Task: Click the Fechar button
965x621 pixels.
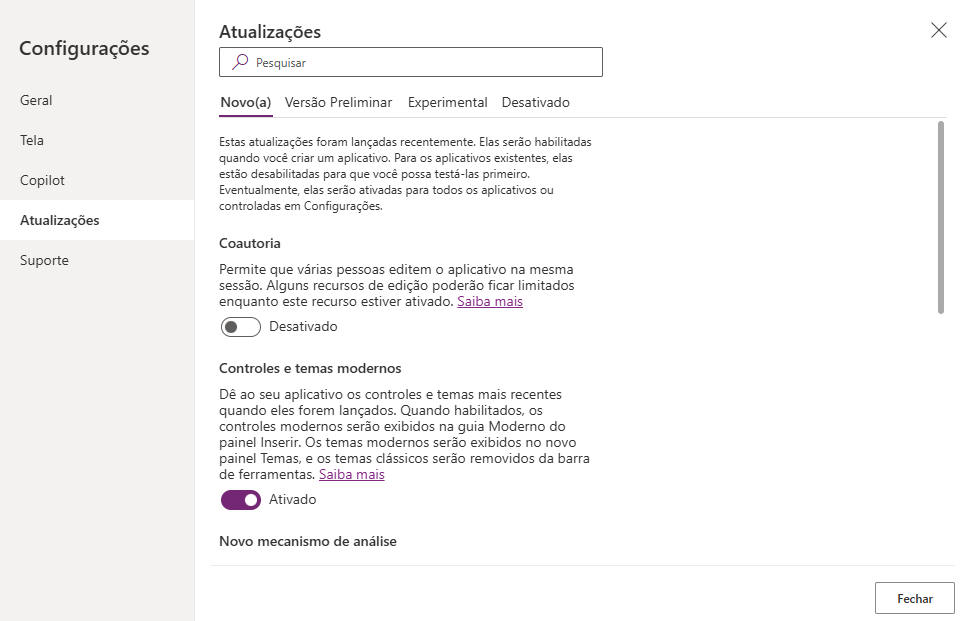Action: (915, 598)
